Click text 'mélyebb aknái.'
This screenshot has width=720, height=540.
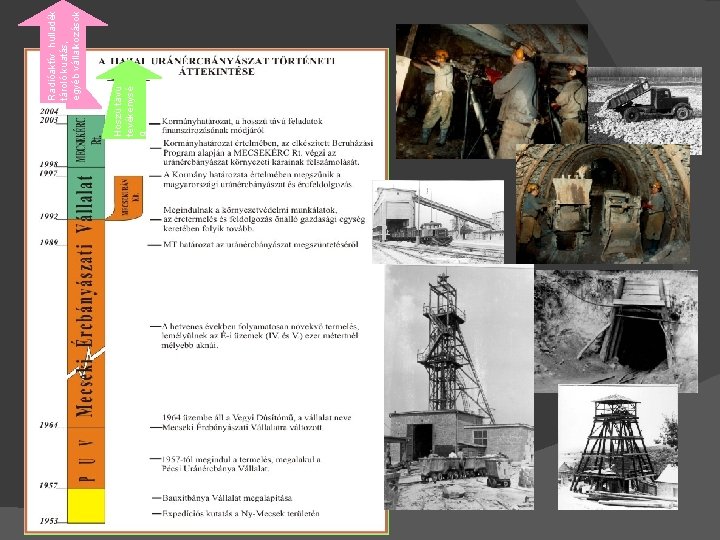190,345
